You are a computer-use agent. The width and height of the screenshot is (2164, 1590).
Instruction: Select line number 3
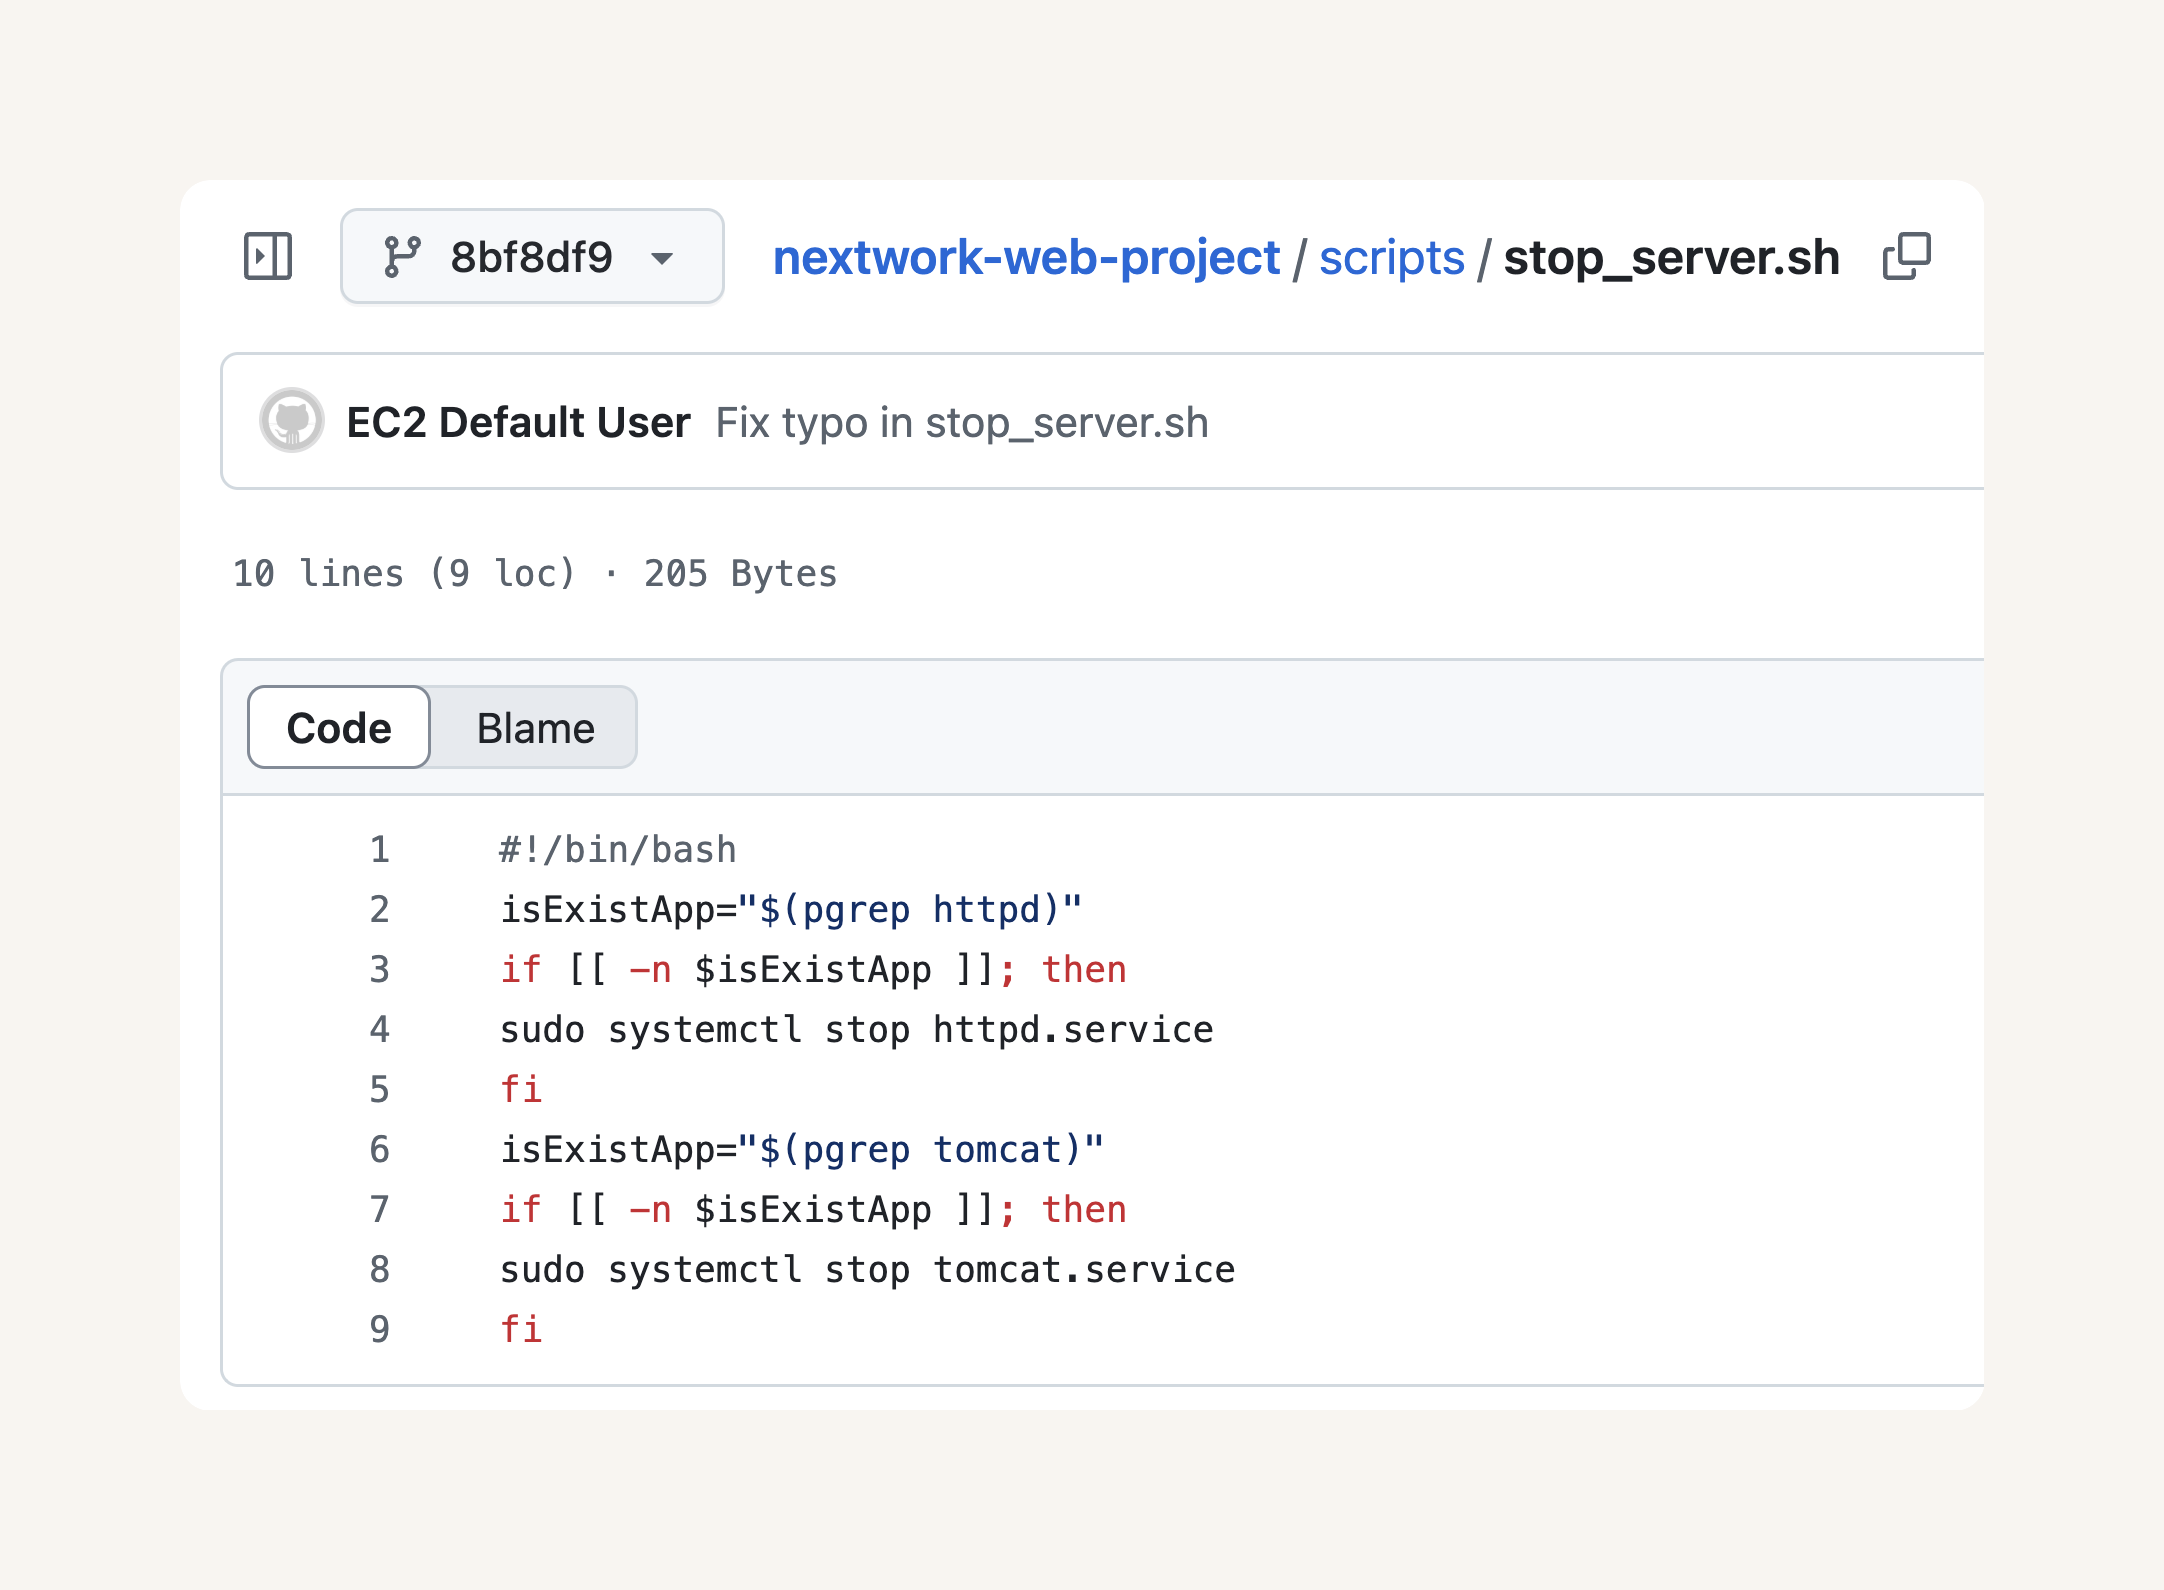[x=380, y=969]
